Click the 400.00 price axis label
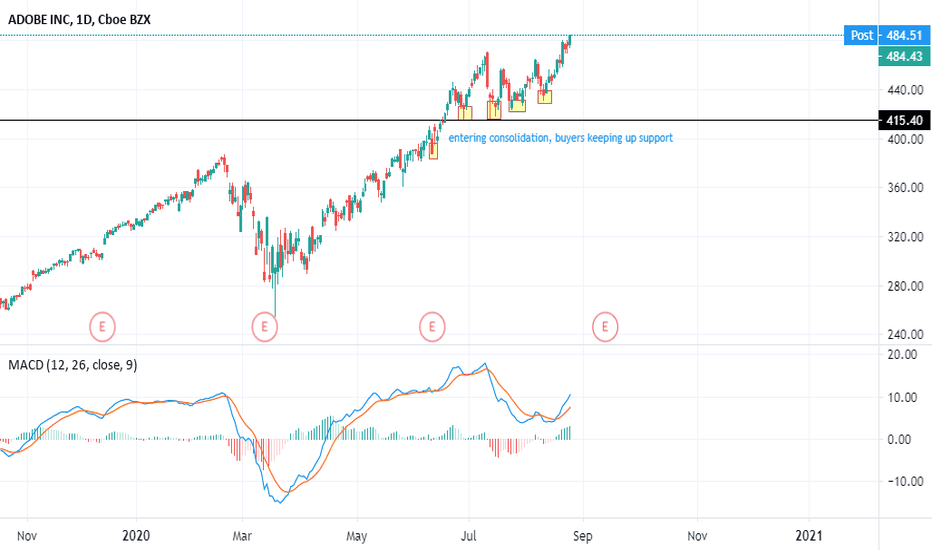Screen dimensions: 932x550 click(905, 139)
